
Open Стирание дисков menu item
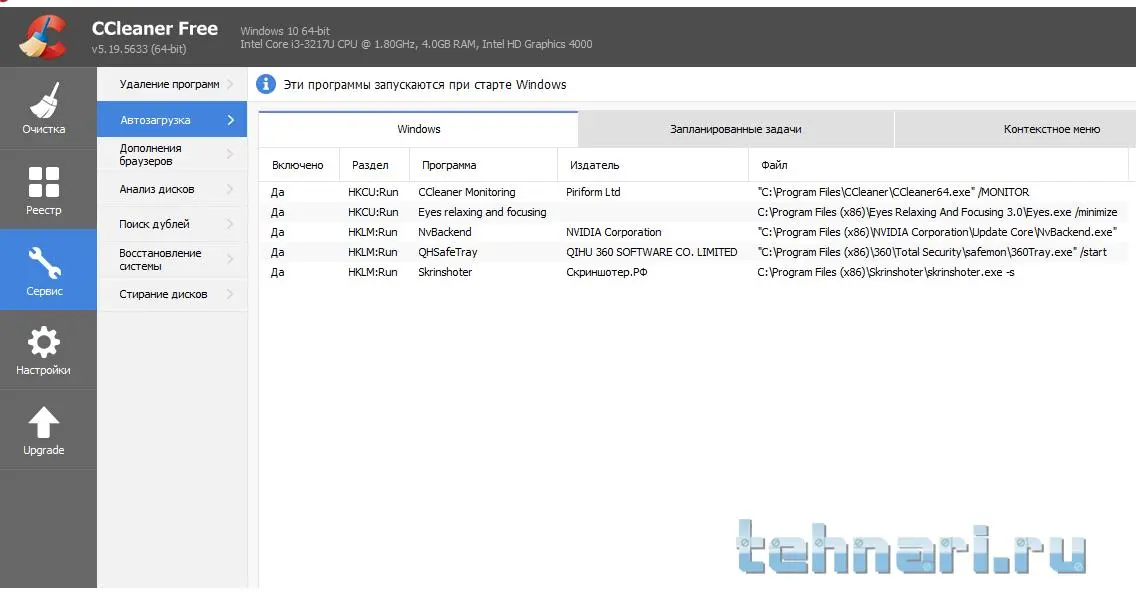click(172, 294)
